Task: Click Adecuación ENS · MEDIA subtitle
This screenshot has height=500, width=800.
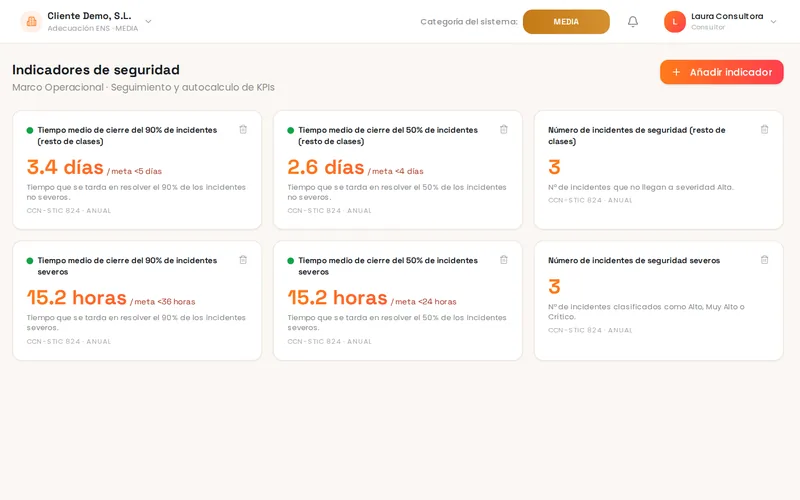Action: click(x=92, y=29)
